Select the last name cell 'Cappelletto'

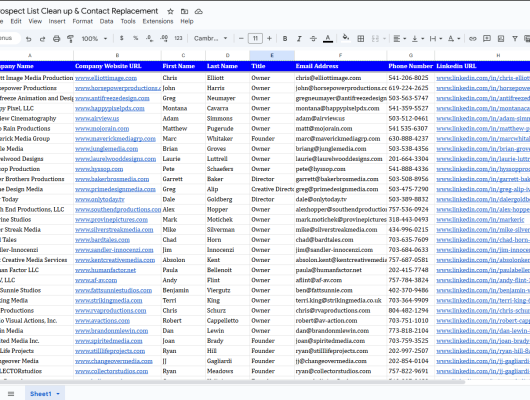[227, 321]
